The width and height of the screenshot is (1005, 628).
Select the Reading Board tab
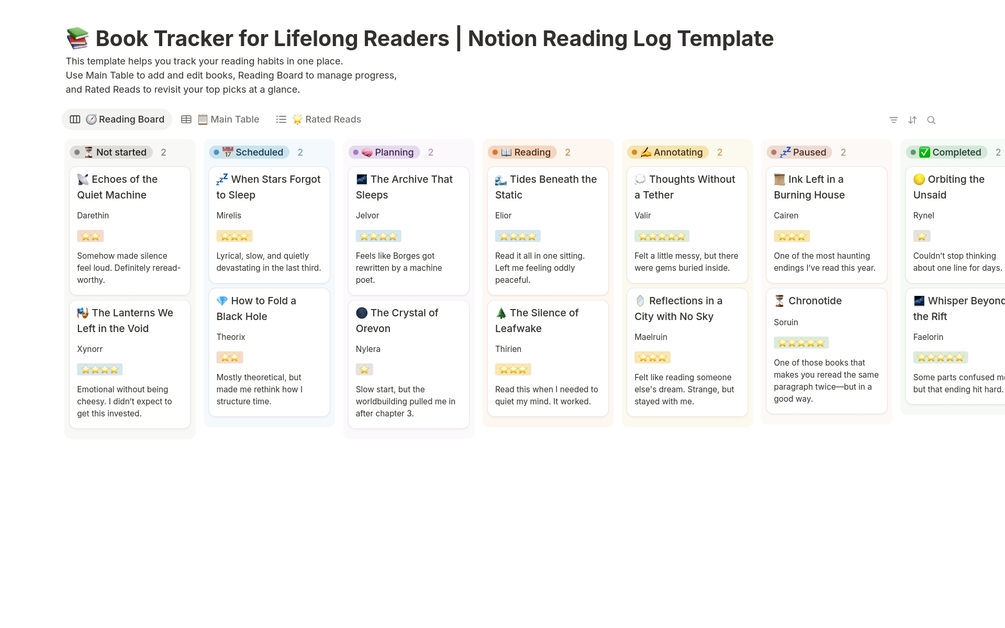pos(117,120)
